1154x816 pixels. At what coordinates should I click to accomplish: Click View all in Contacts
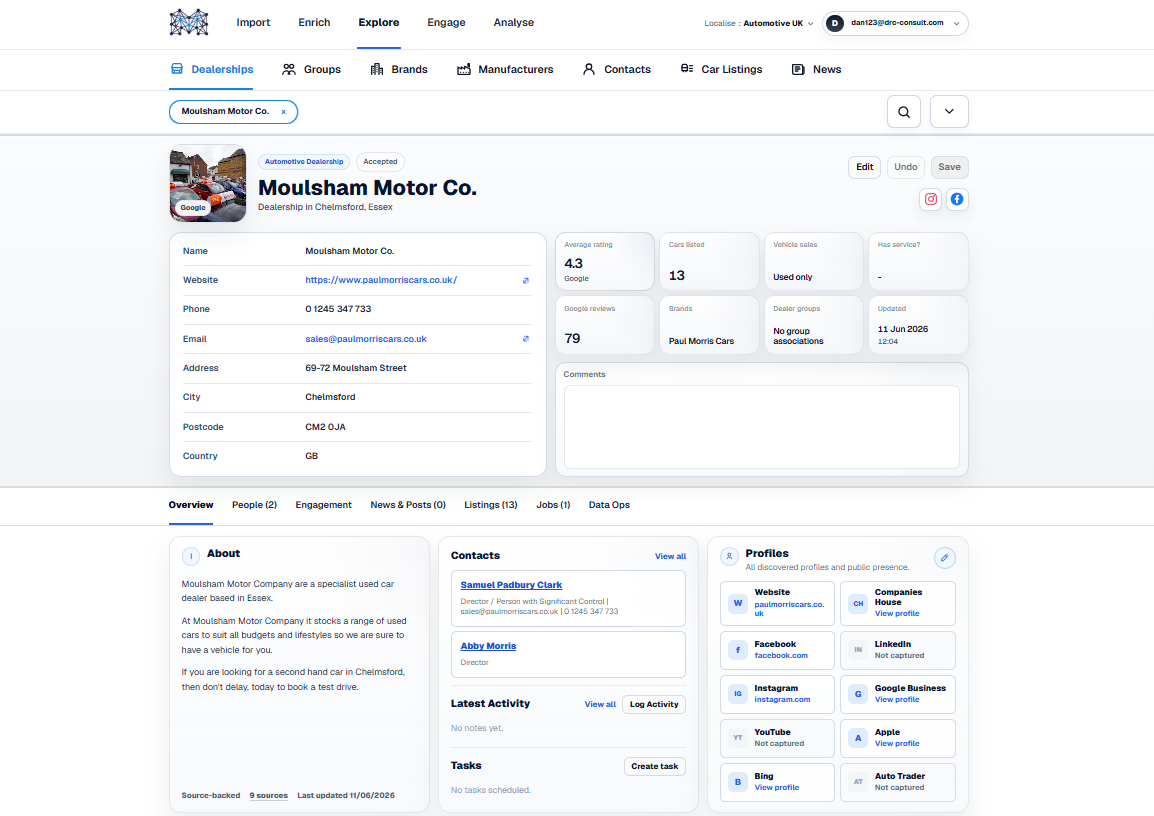pyautogui.click(x=670, y=556)
